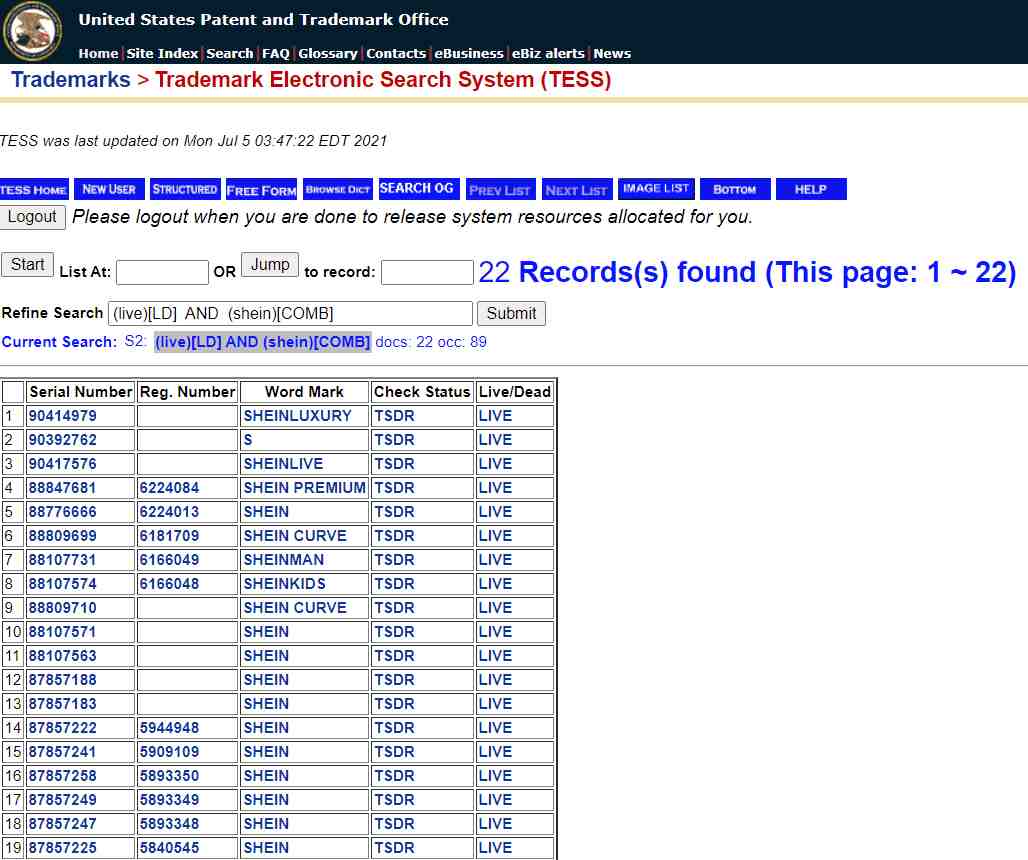Click LIVE in row 13
The height and width of the screenshot is (860, 1028).
pyautogui.click(x=495, y=704)
